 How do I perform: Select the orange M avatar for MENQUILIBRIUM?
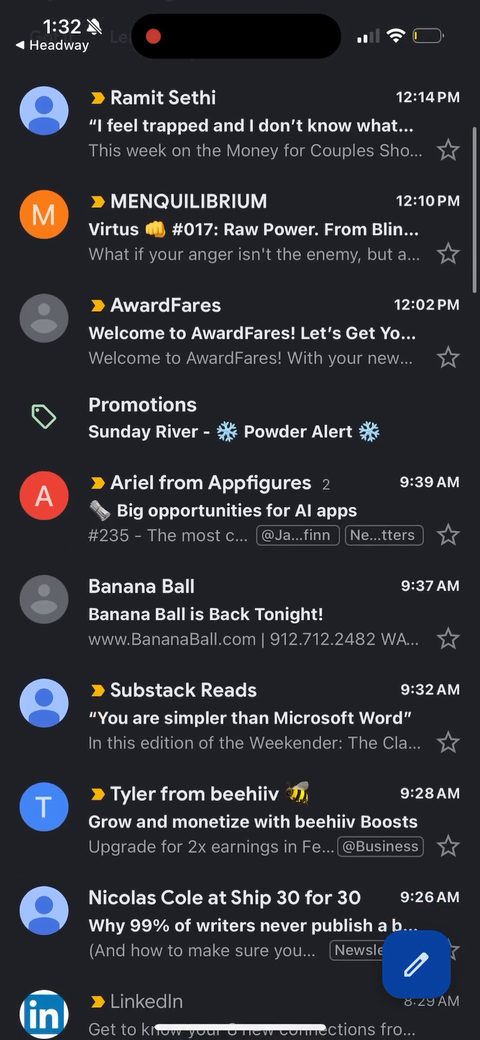click(44, 214)
